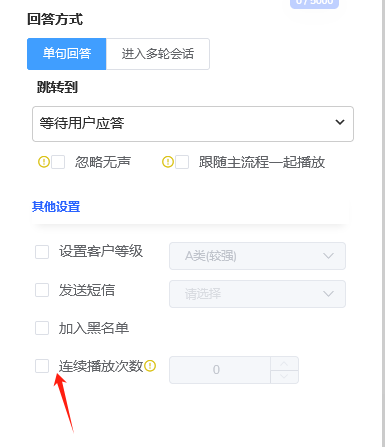Switch to 进入多轮会话 tab
385x447 pixels.
[158, 54]
